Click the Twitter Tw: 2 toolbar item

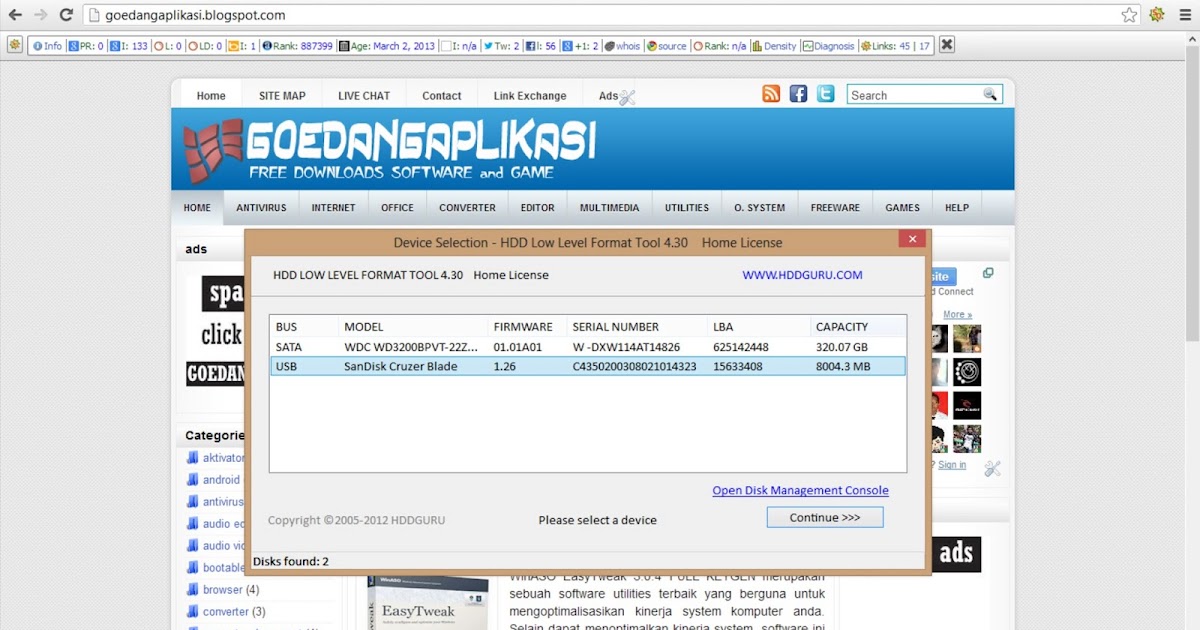[x=502, y=46]
